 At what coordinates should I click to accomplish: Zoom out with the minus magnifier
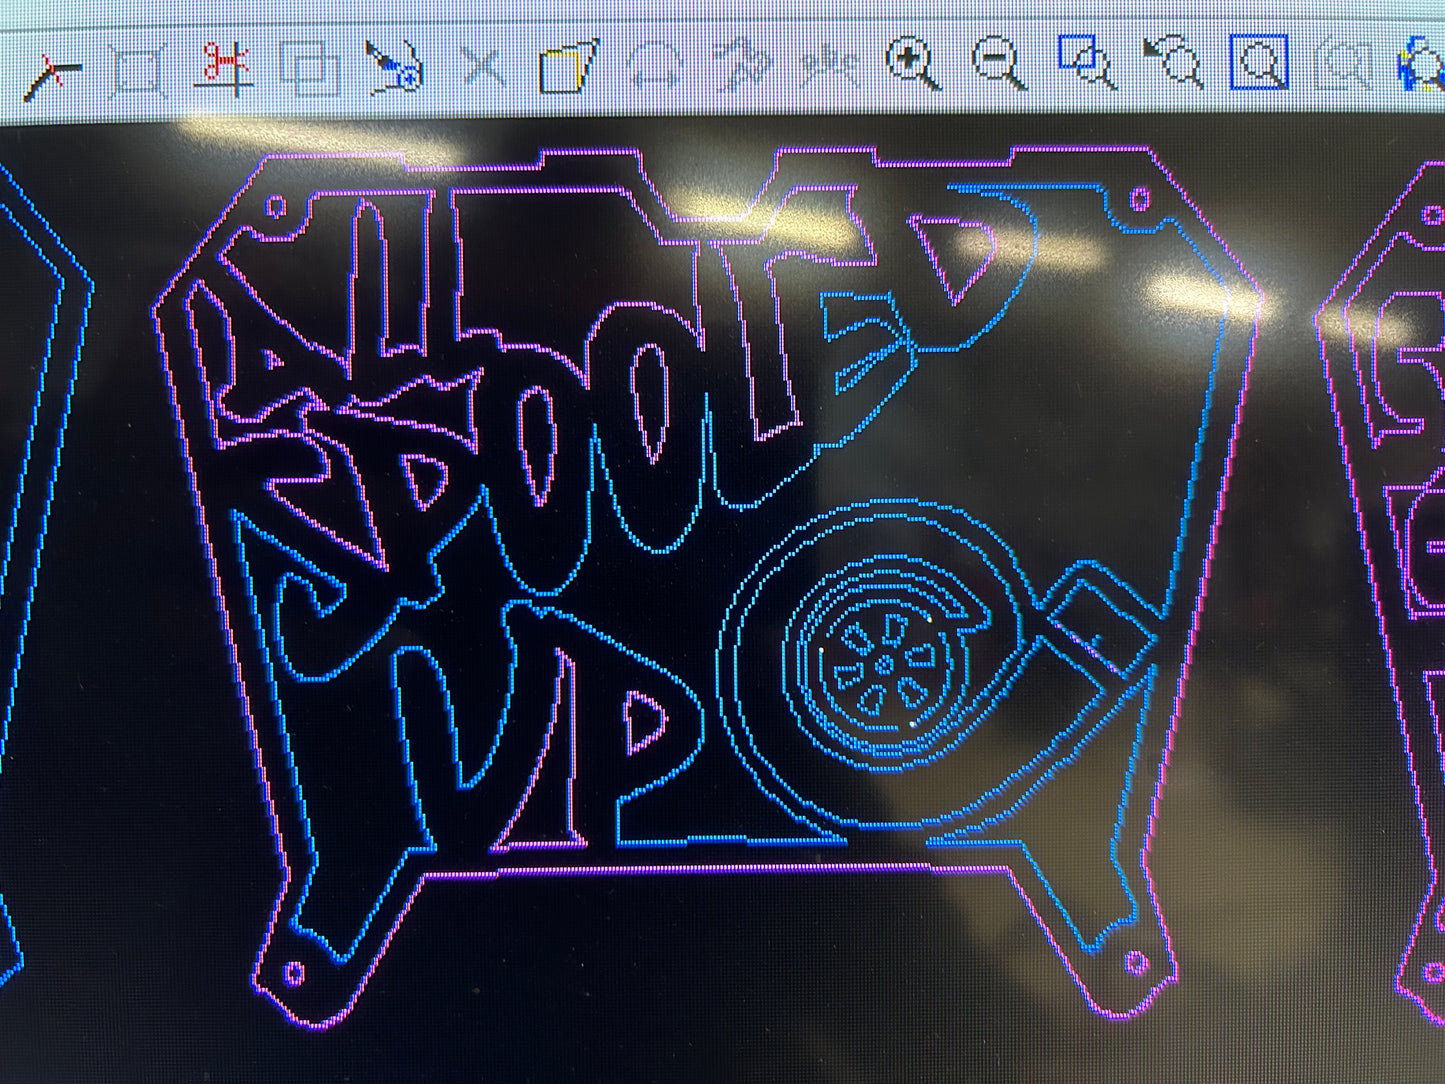[x=999, y=65]
